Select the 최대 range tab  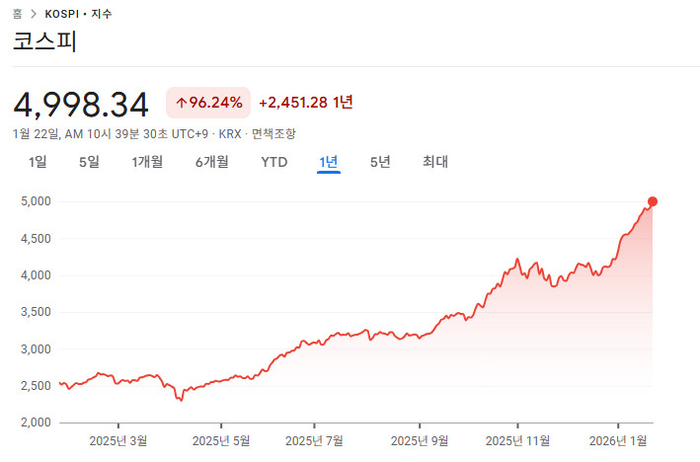click(435, 162)
